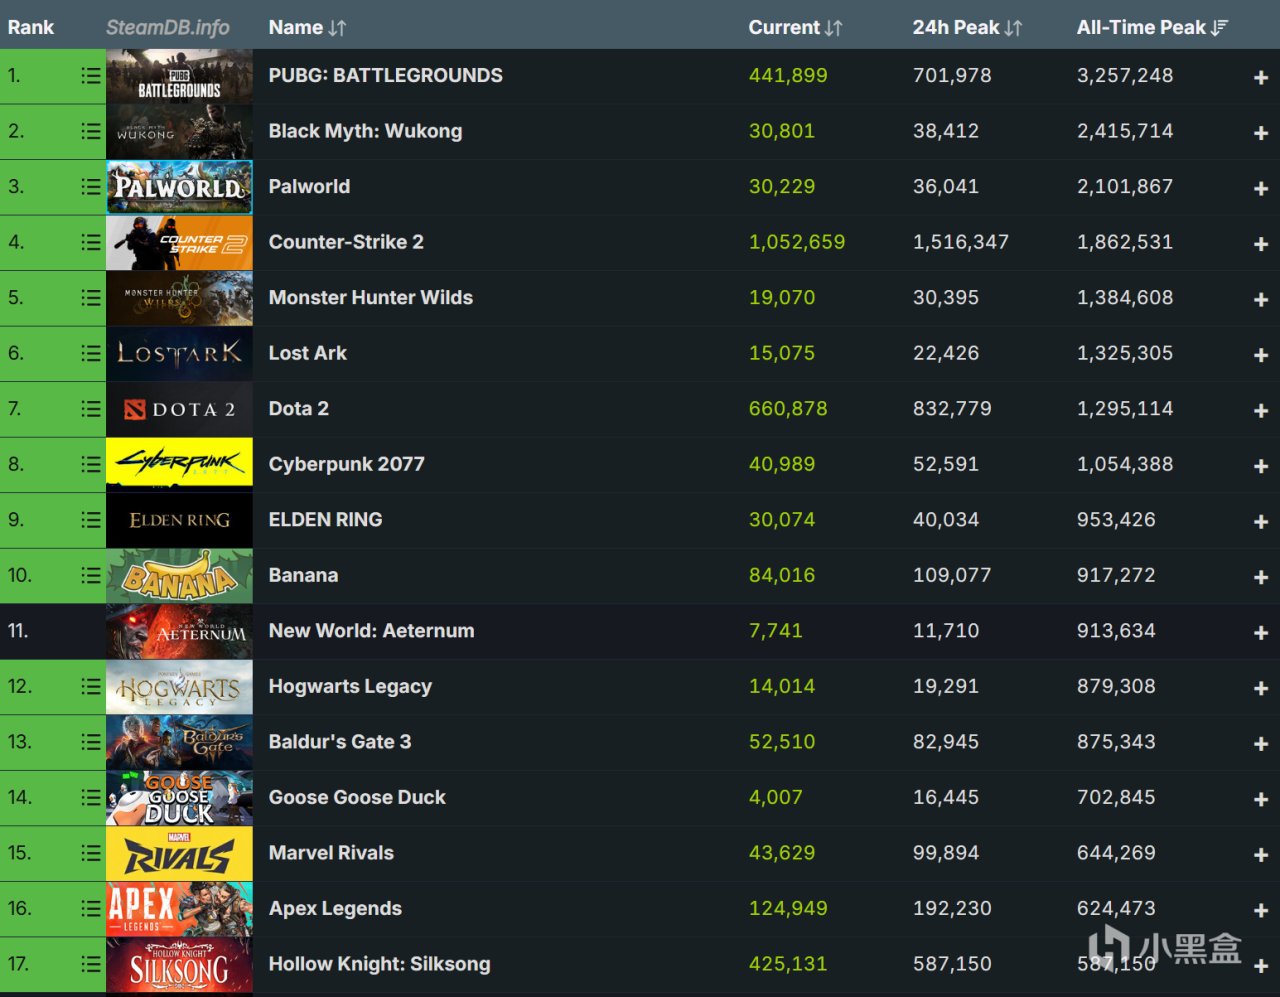Open the list icon in the Lost Ark row
The image size is (1280, 997).
point(91,353)
